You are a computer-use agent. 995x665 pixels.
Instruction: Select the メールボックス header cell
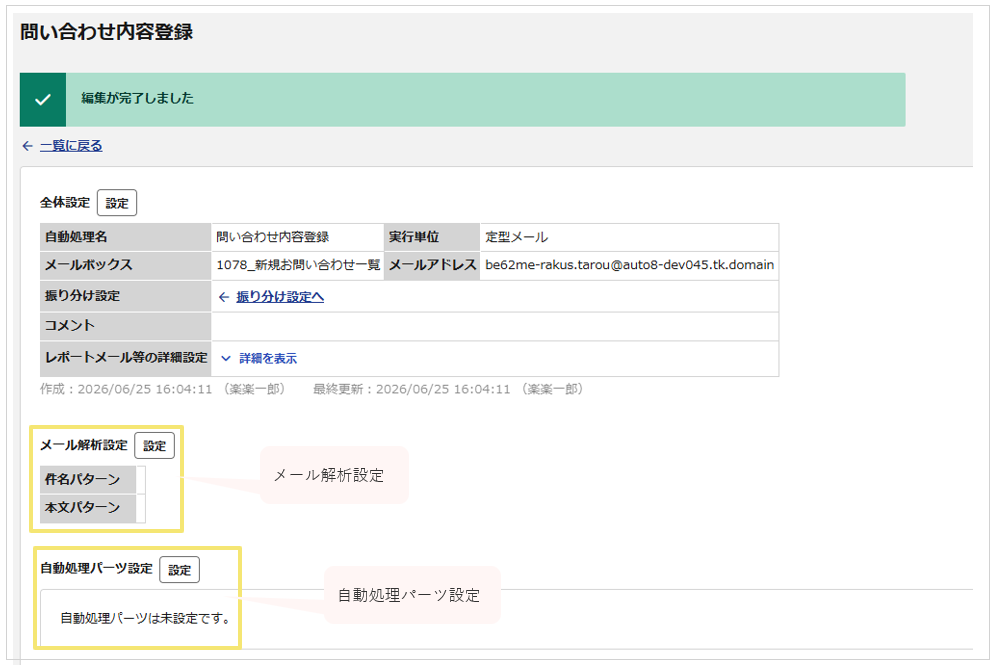[126, 265]
